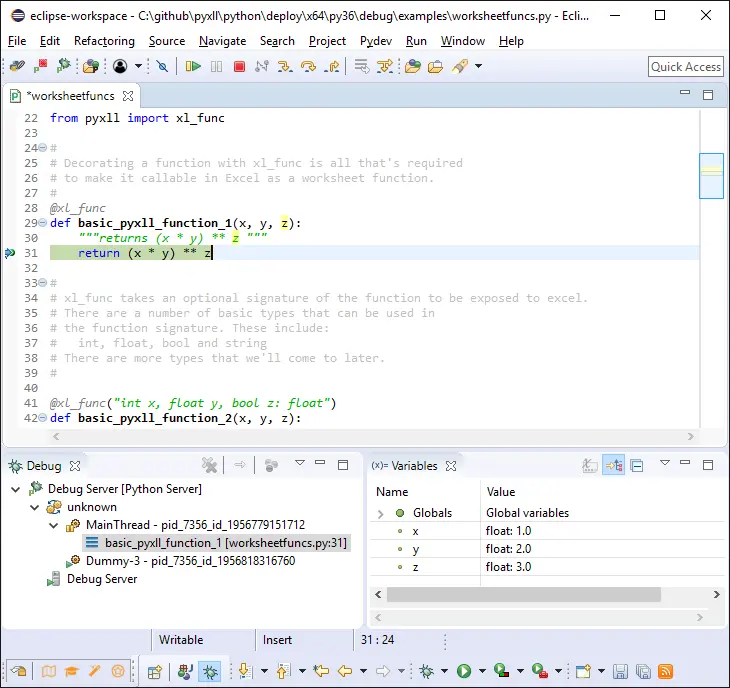The height and width of the screenshot is (688, 730).
Task: Type in Quick Access field
Action: tap(686, 67)
